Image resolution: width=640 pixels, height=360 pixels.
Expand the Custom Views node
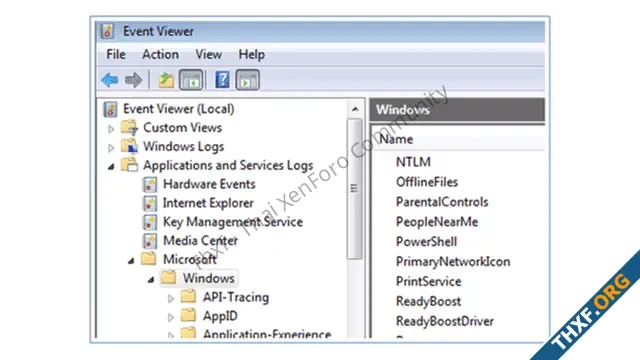pos(111,129)
